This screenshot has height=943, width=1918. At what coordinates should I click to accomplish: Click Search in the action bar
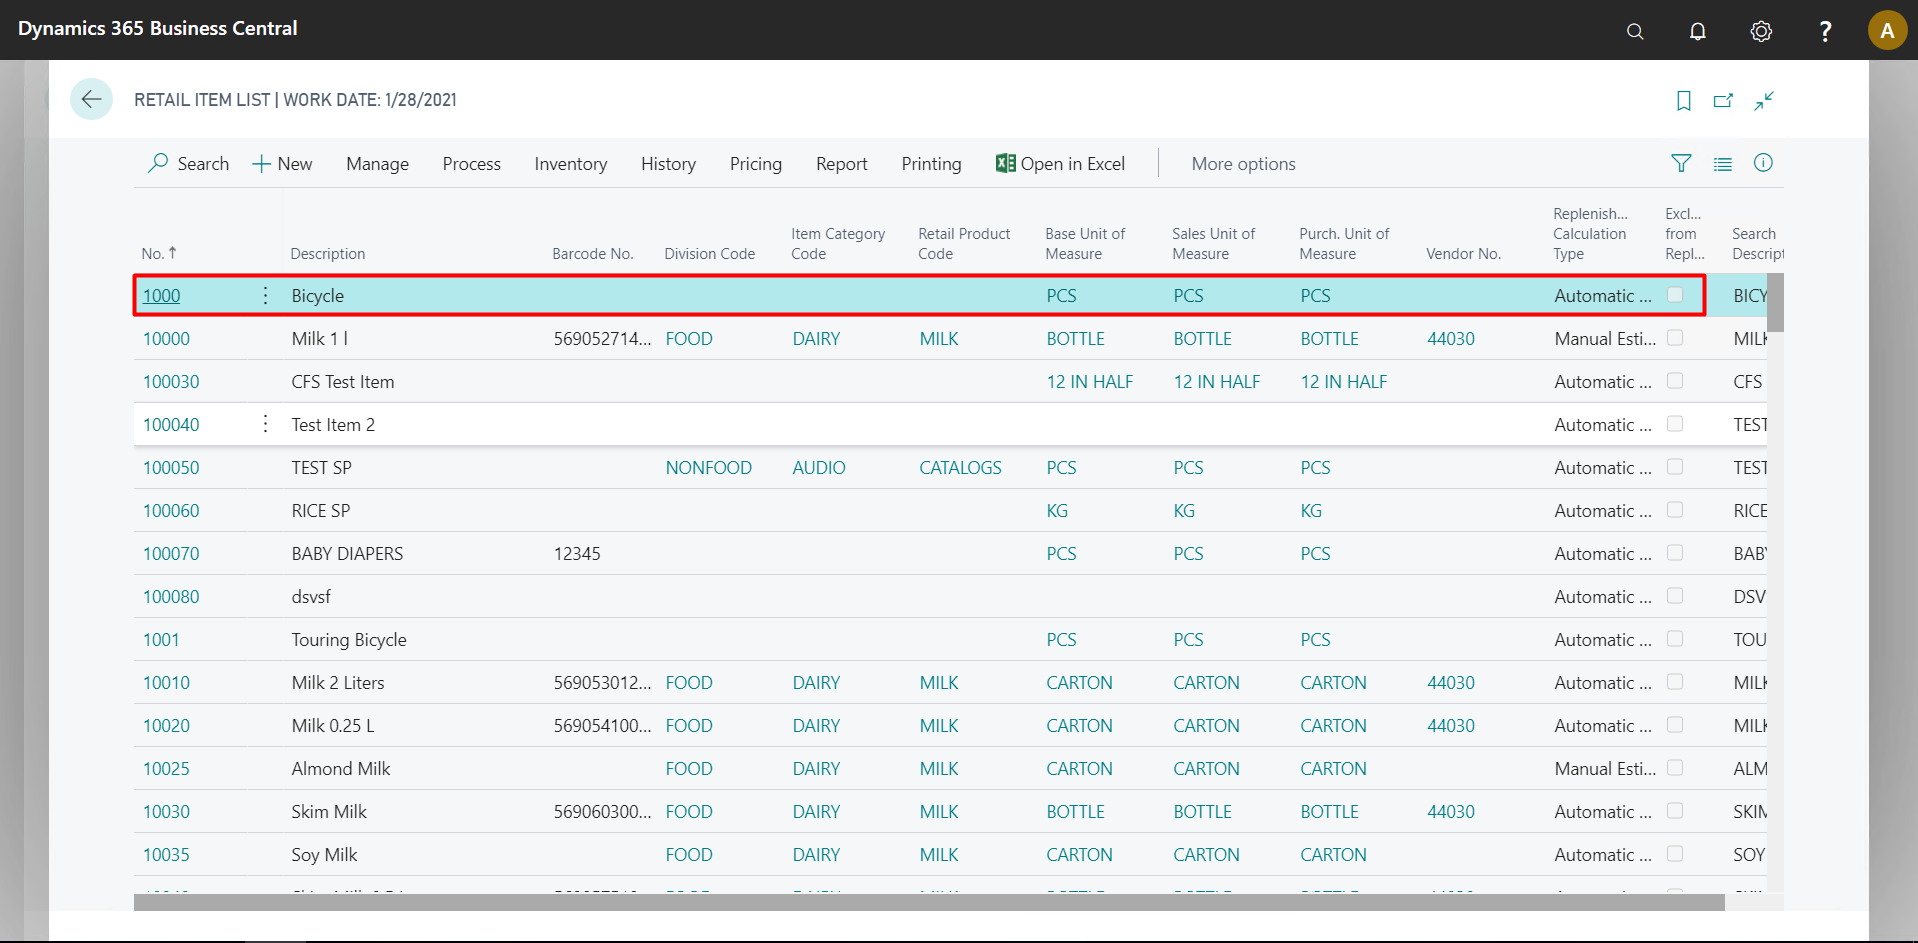[x=189, y=163]
